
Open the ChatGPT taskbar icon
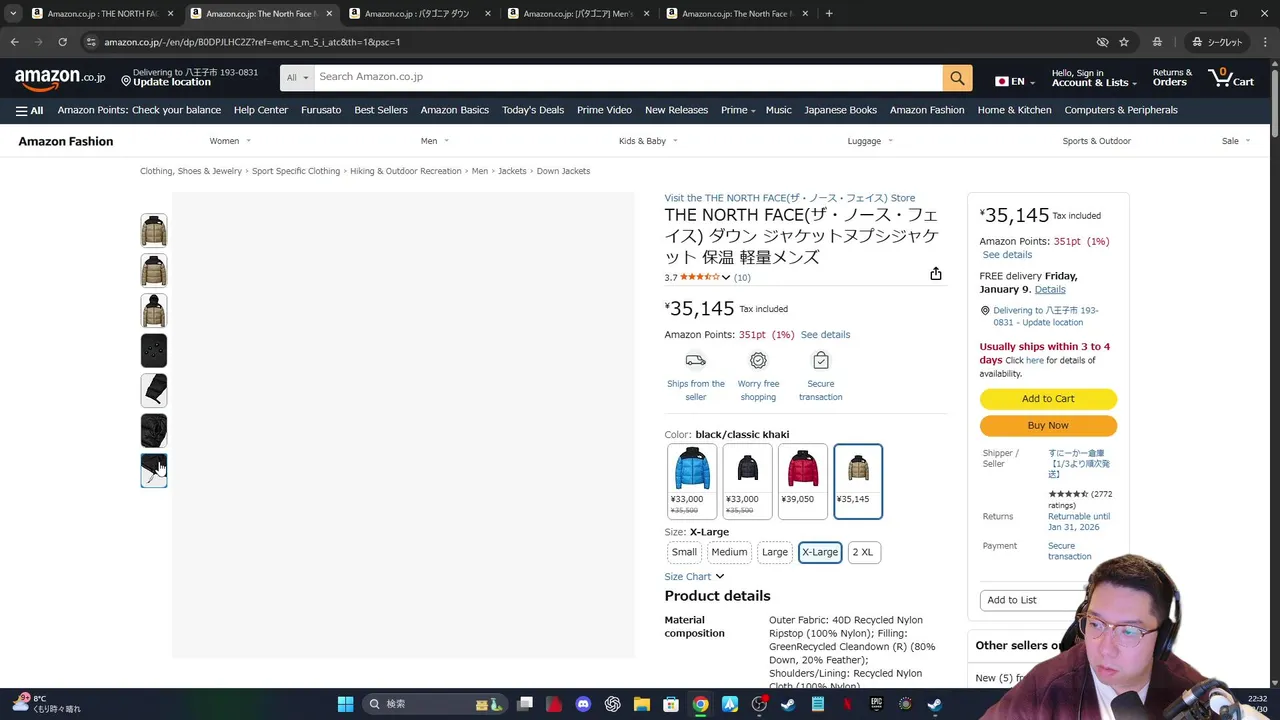tap(613, 704)
